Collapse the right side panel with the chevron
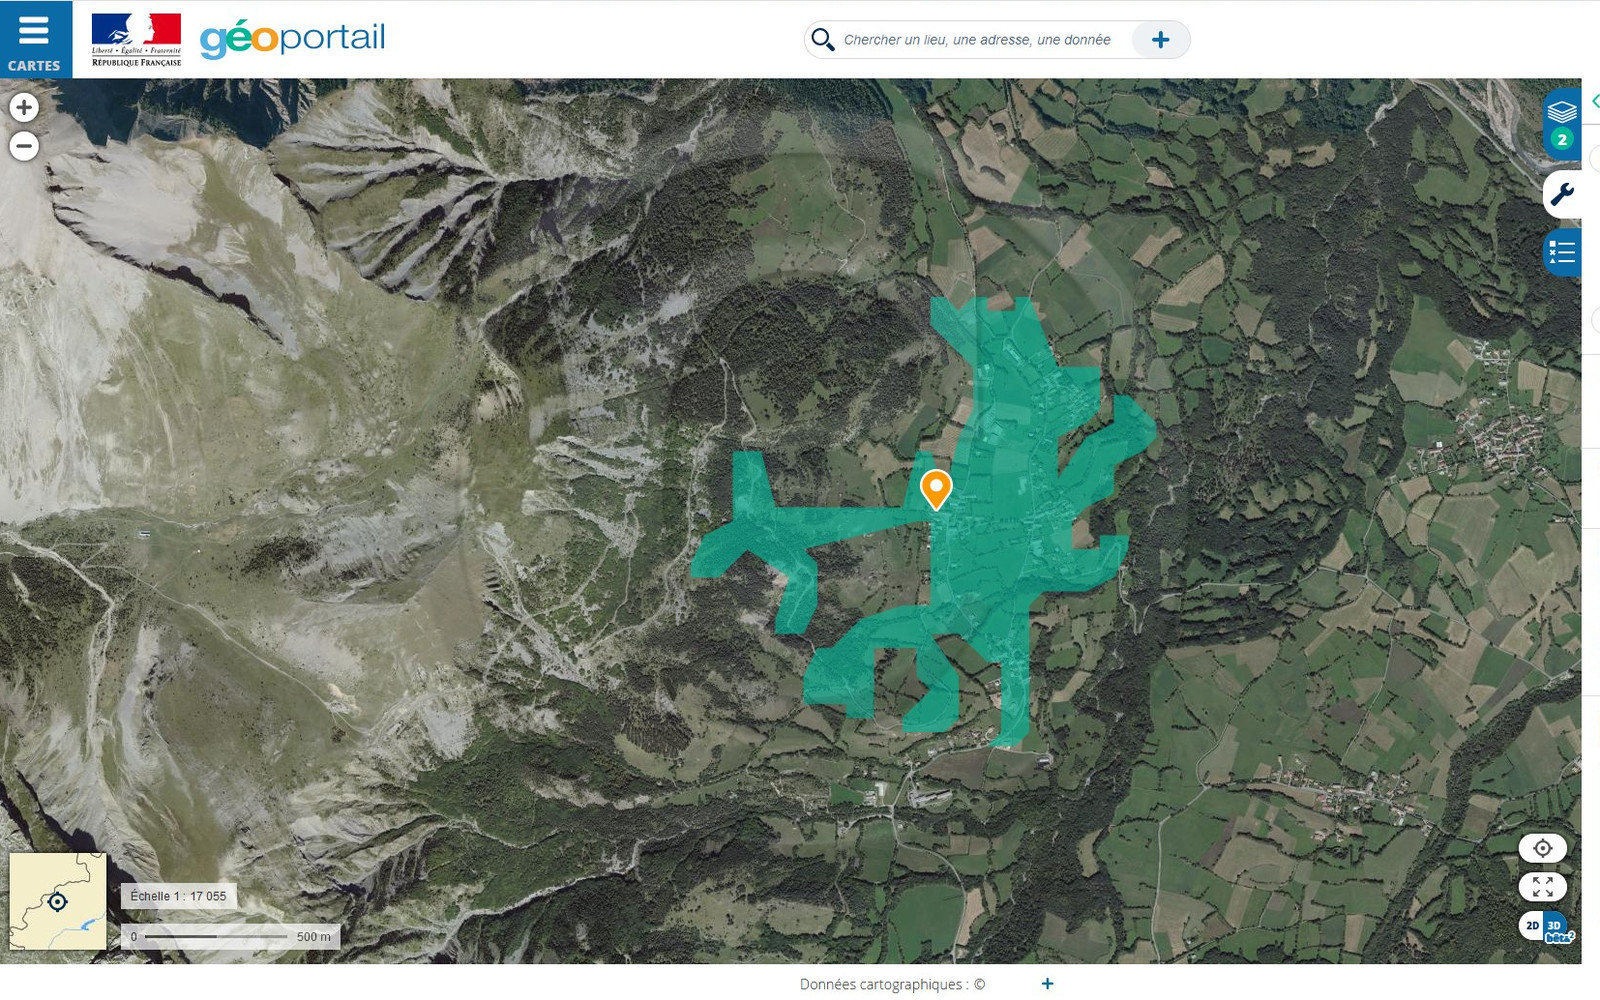This screenshot has width=1600, height=1000. tap(1594, 101)
